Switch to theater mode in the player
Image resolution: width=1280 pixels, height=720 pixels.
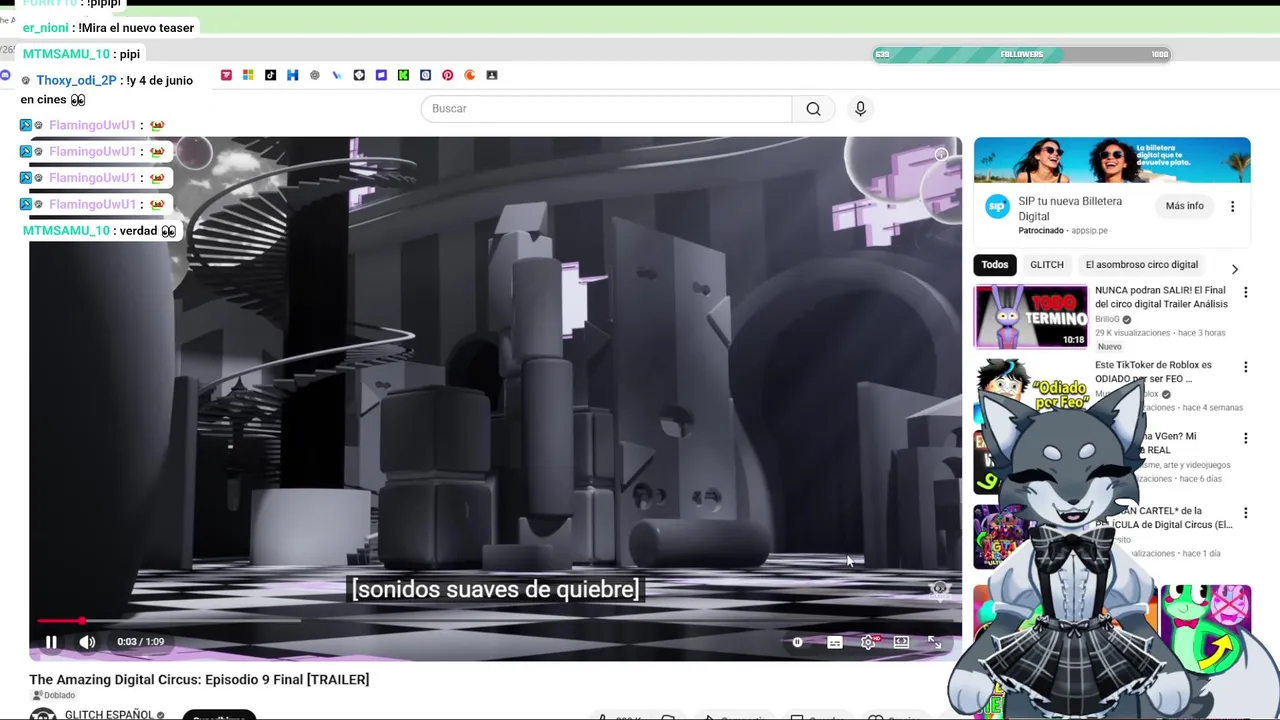pyautogui.click(x=901, y=642)
